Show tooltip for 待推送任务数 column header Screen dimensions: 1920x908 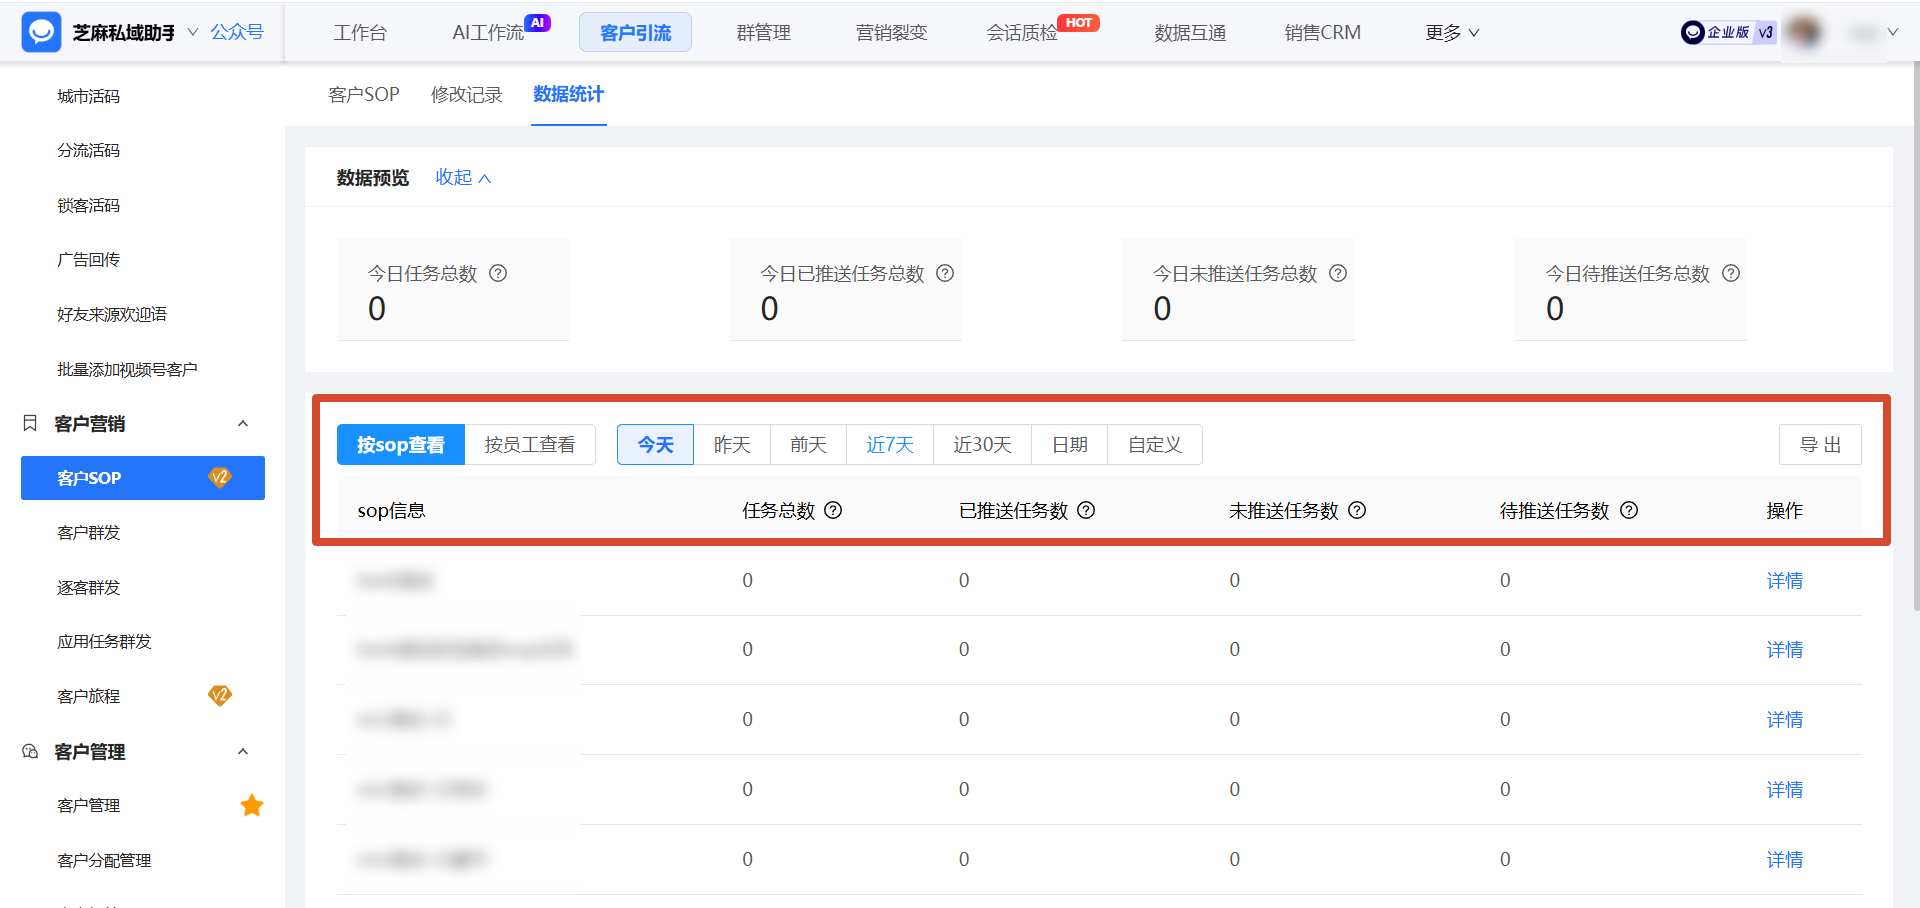[1629, 510]
